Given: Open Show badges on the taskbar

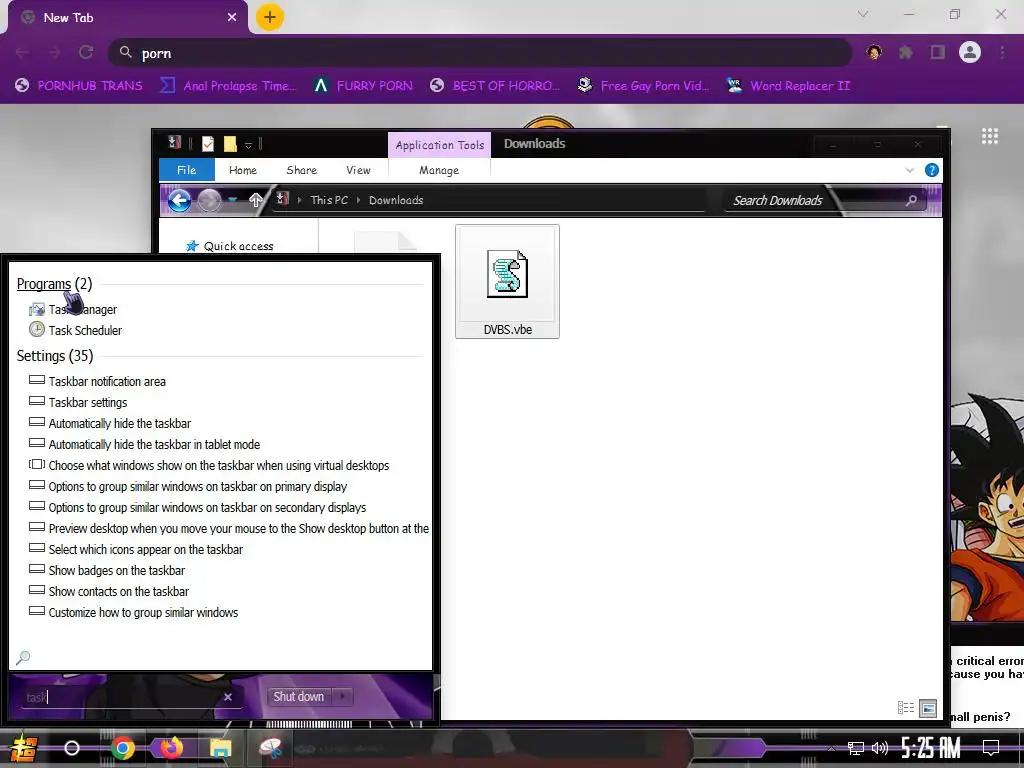Looking at the screenshot, I should (107, 569).
